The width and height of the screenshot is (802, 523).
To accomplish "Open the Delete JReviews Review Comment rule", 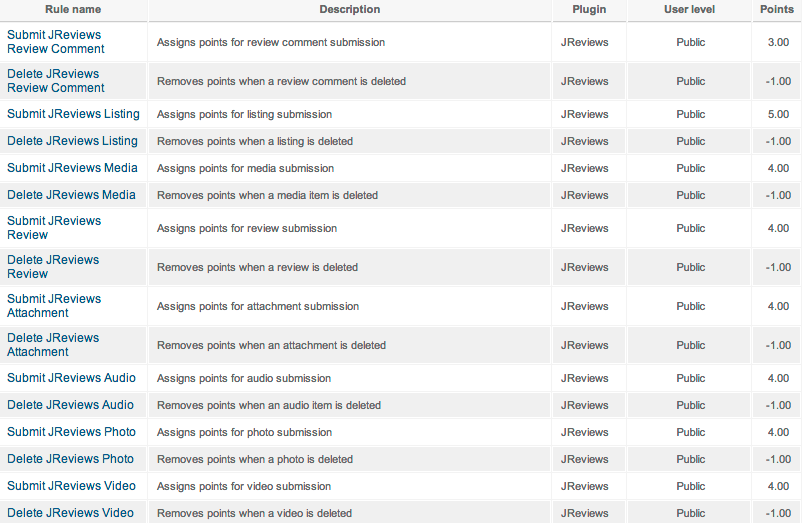I will point(55,81).
